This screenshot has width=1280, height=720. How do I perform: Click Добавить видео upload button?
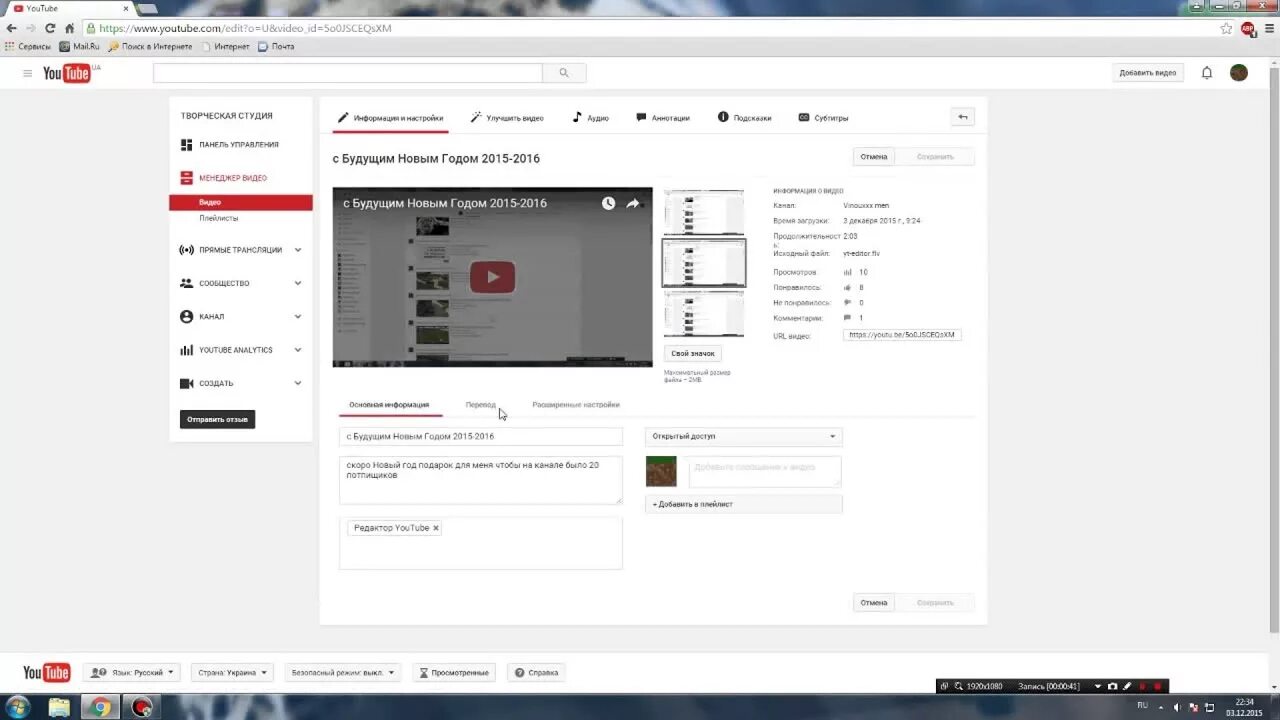click(1148, 73)
